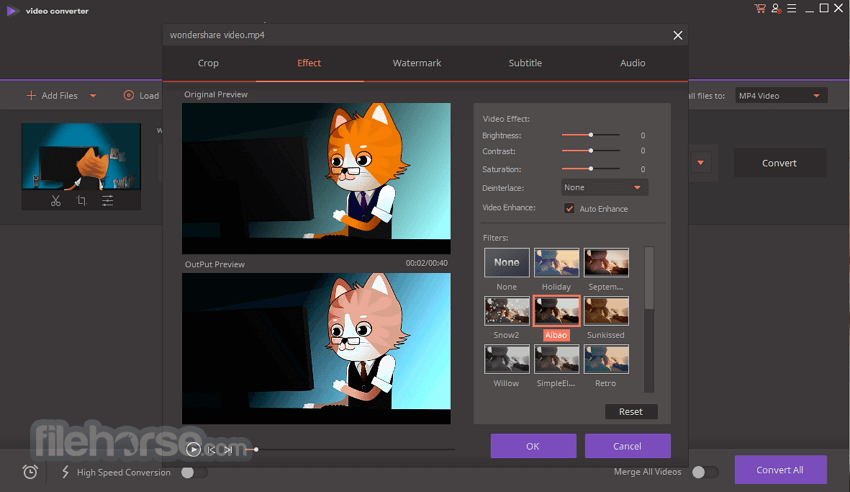This screenshot has height=492, width=850.
Task: Switch to the Watermark tab
Action: click(417, 63)
